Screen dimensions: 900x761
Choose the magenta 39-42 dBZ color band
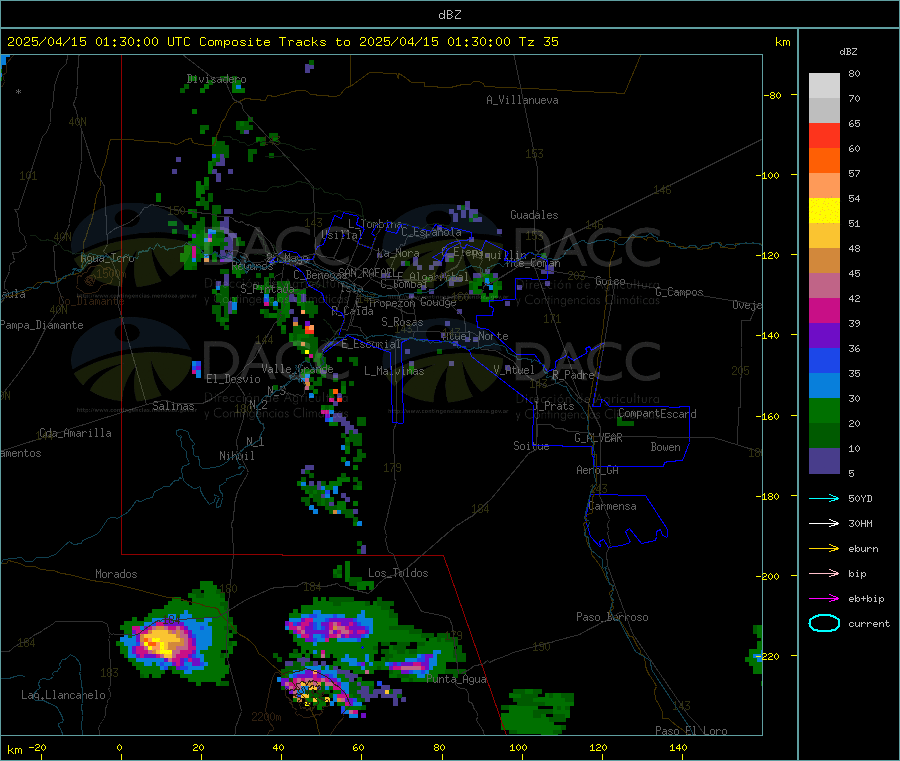824,311
